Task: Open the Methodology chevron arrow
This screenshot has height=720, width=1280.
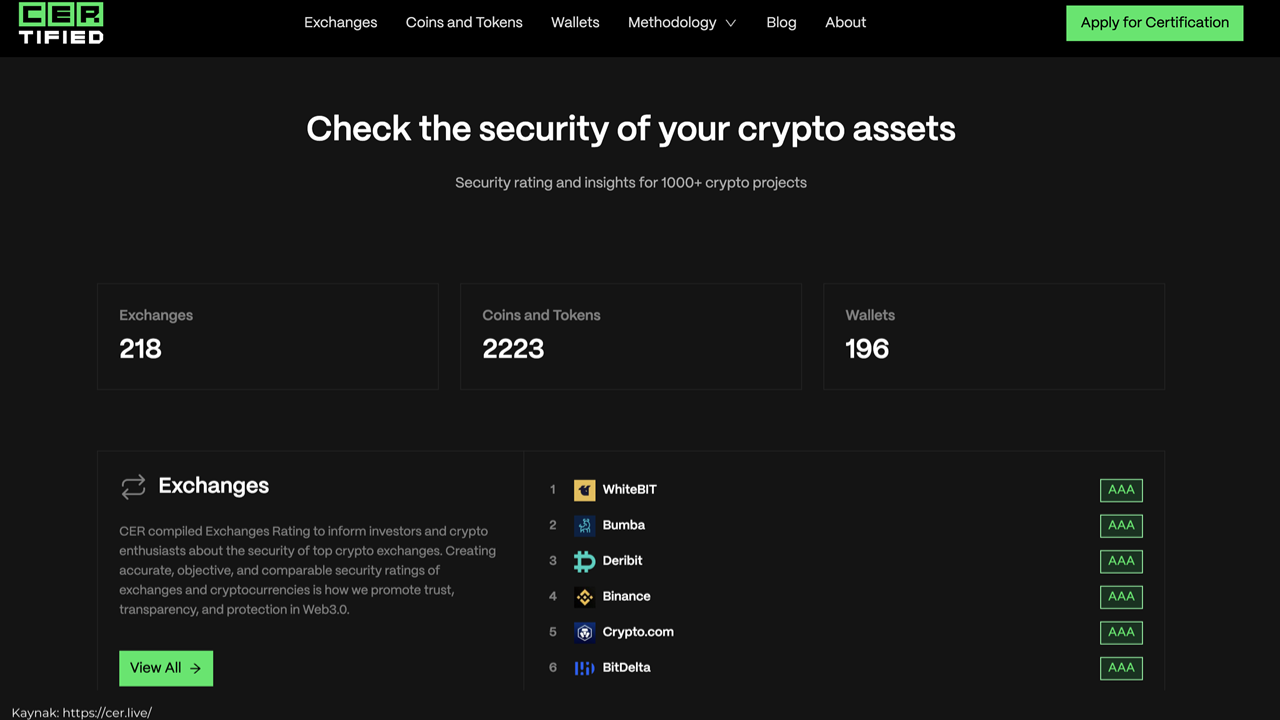Action: pyautogui.click(x=730, y=22)
